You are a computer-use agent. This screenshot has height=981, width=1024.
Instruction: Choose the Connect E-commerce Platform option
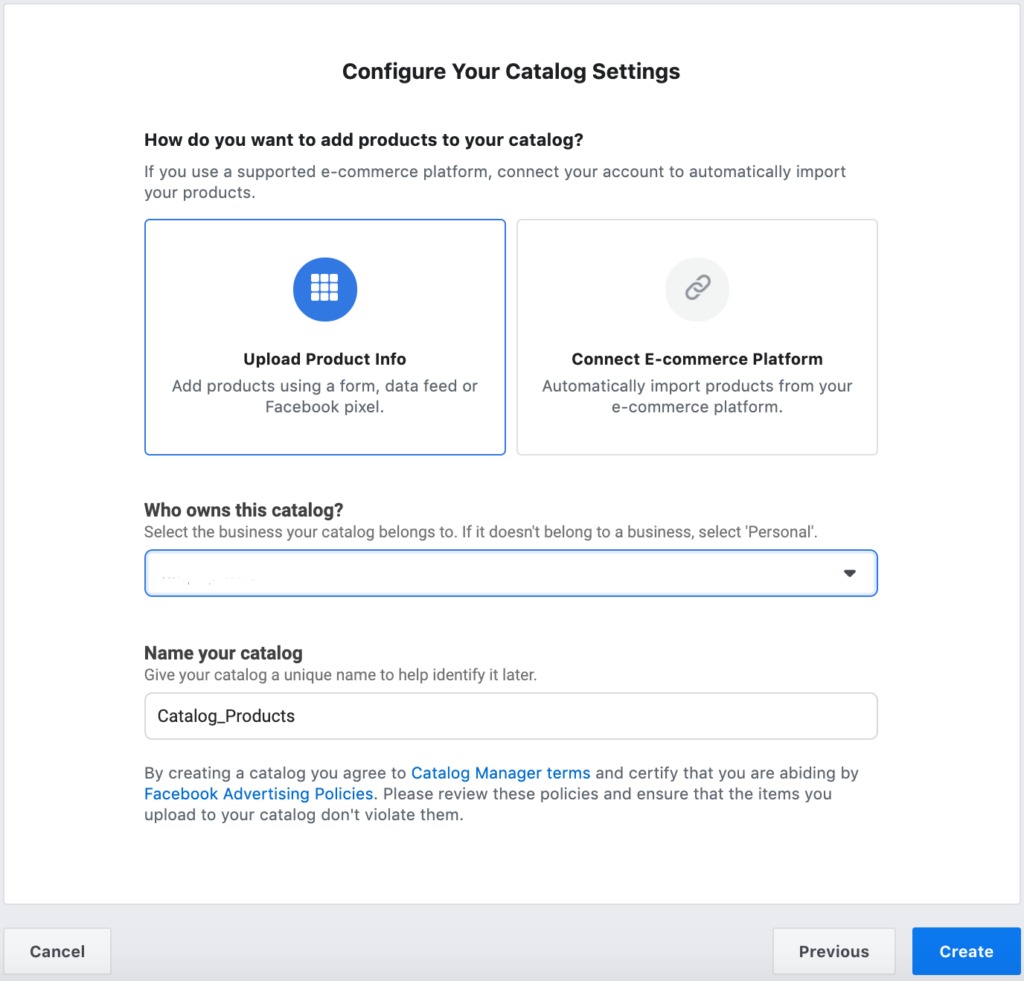tap(696, 337)
